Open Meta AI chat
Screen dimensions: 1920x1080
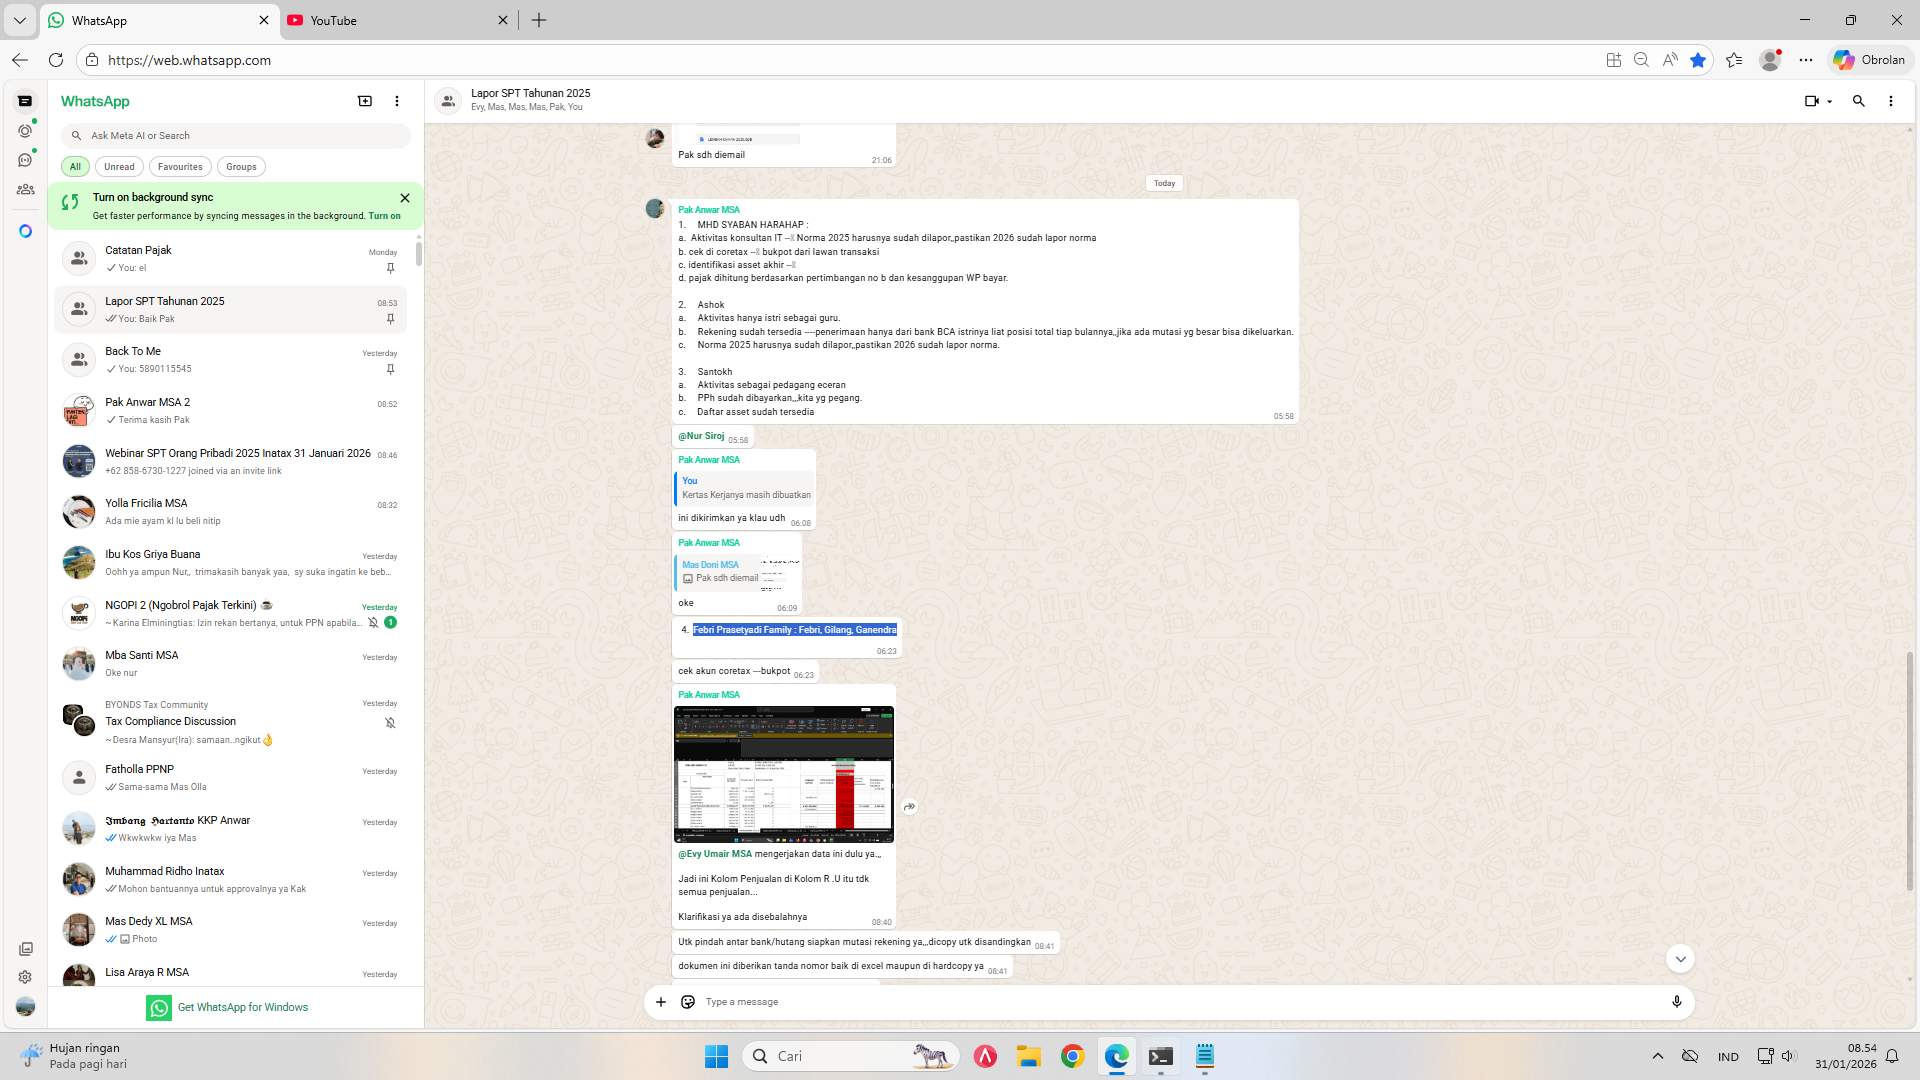pyautogui.click(x=25, y=231)
